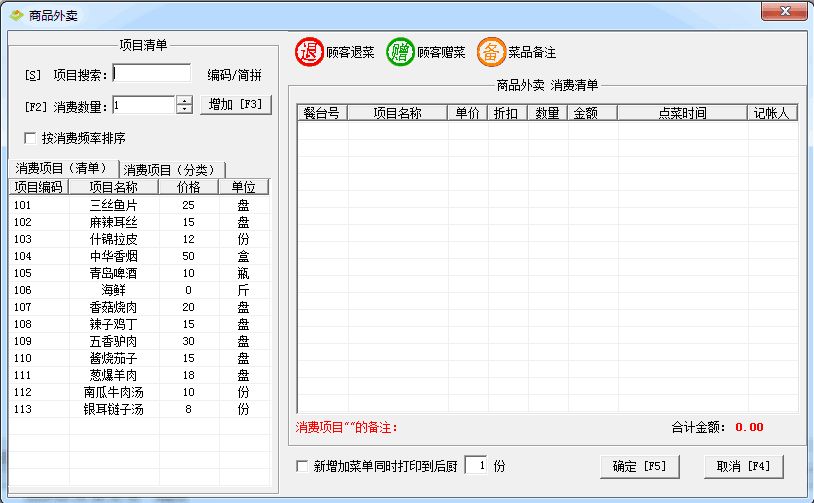Sort by the 价格 column header

pos(188,187)
